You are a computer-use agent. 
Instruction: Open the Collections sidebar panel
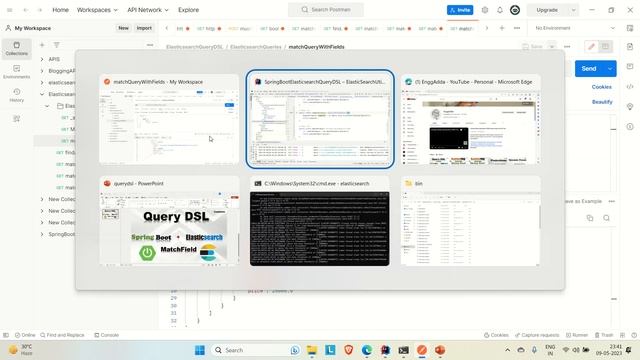pyautogui.click(x=16, y=49)
